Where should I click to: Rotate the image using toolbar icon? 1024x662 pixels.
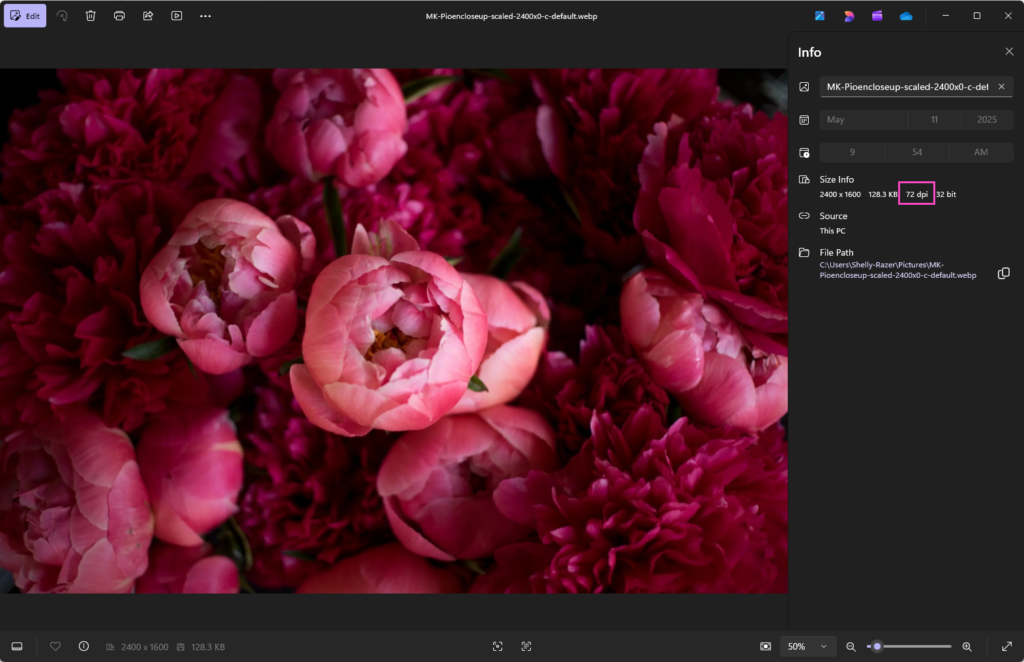(x=62, y=16)
